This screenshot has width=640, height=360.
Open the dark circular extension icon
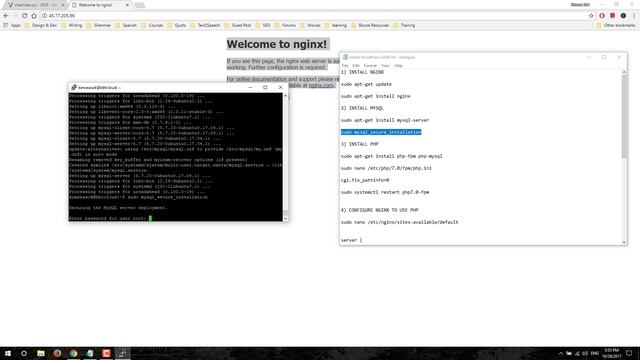pyautogui.click(x=623, y=16)
